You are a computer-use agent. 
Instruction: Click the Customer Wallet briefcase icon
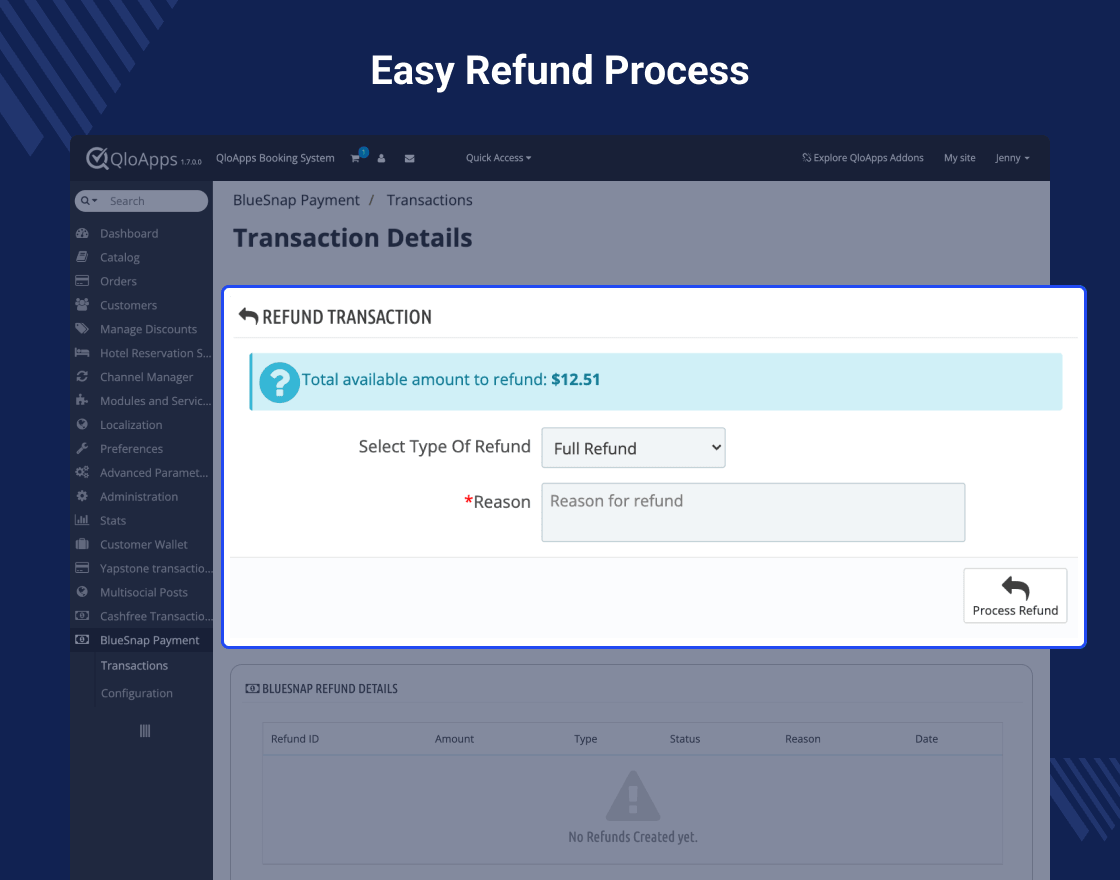[x=82, y=544]
